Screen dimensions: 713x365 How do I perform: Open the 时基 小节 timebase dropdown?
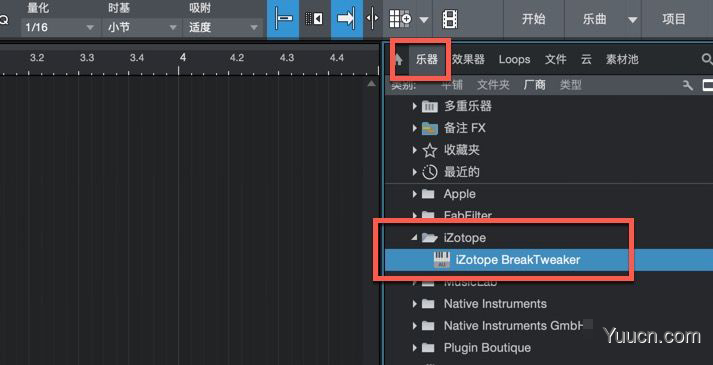pos(141,27)
